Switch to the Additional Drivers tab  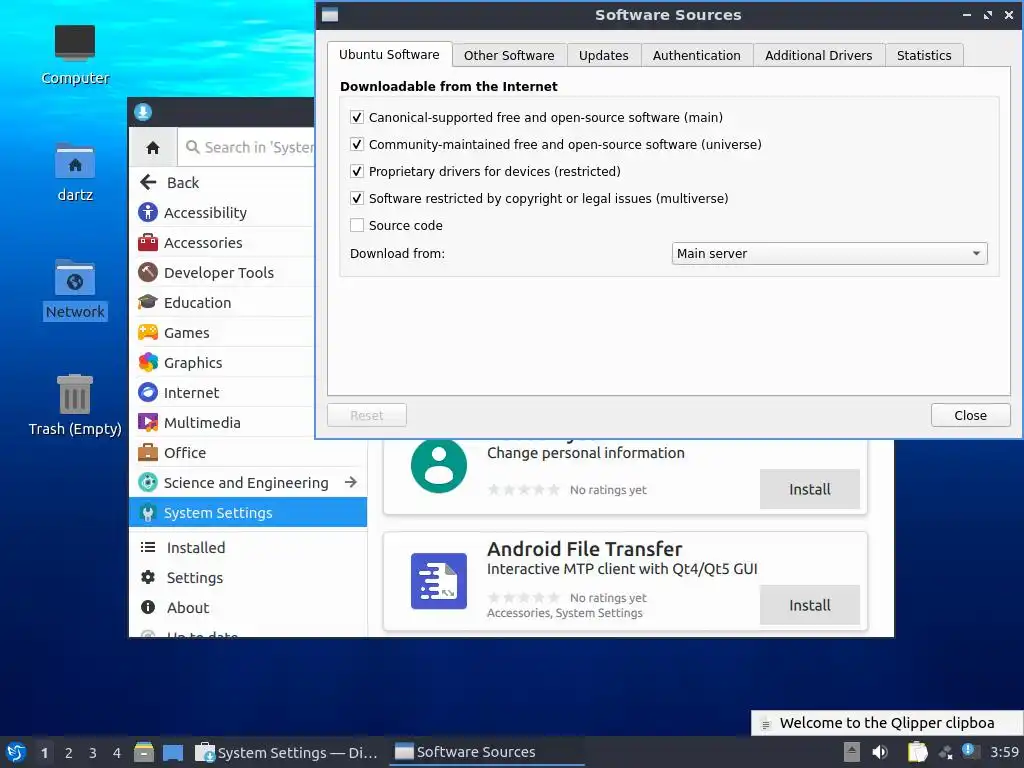[818, 56]
